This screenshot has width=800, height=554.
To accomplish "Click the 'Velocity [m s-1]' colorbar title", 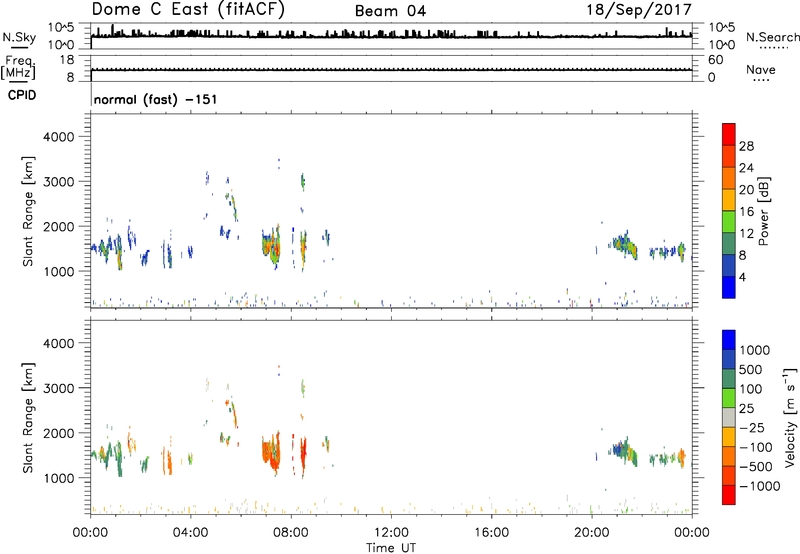I will (x=790, y=417).
